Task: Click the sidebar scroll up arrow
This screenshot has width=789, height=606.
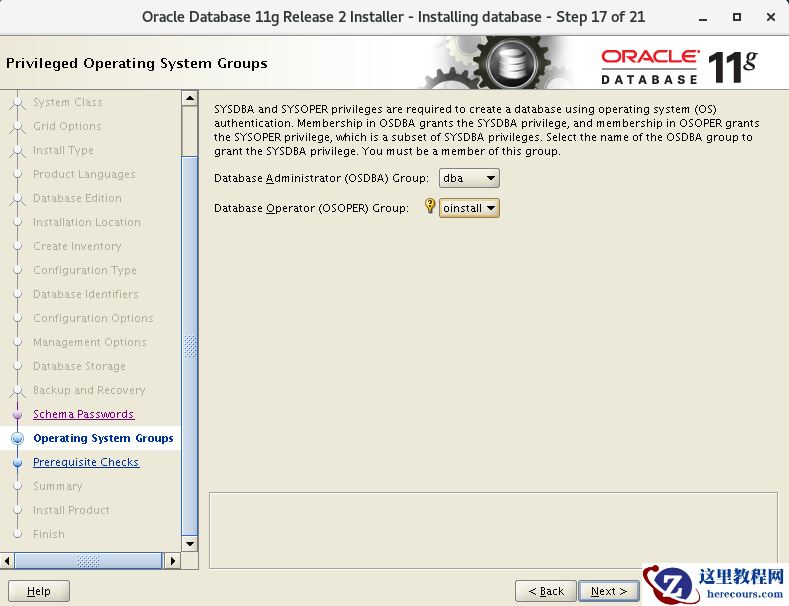Action: coord(190,98)
